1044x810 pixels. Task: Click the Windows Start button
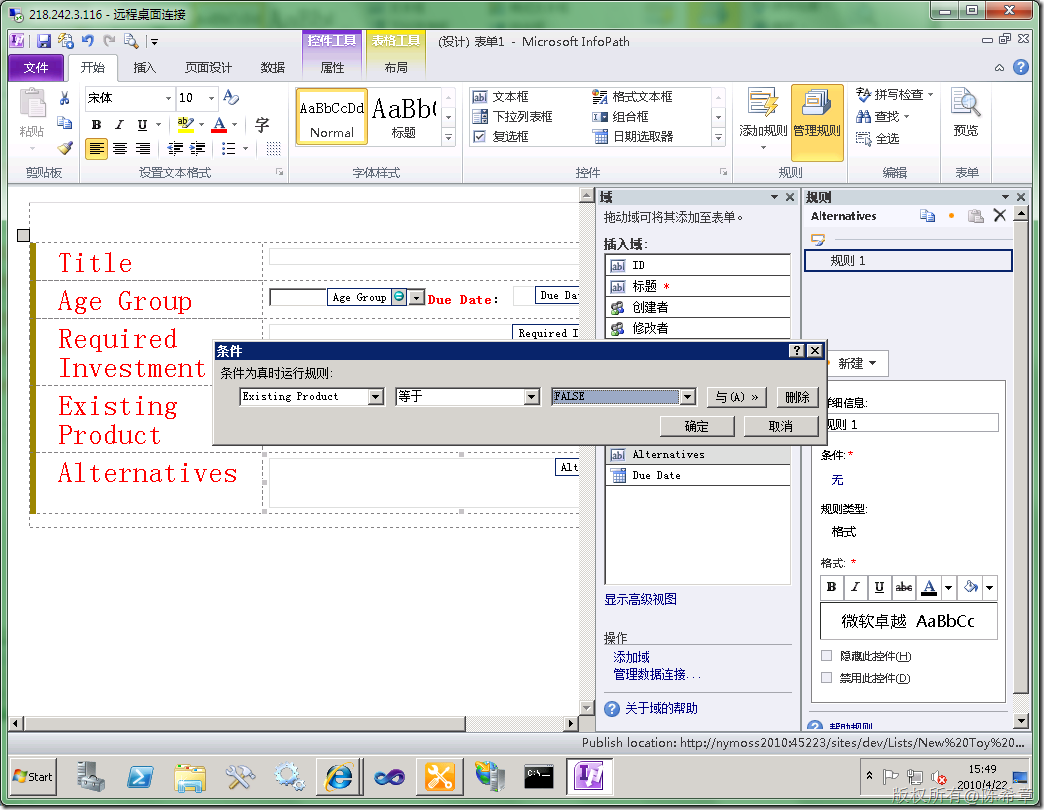coord(33,777)
